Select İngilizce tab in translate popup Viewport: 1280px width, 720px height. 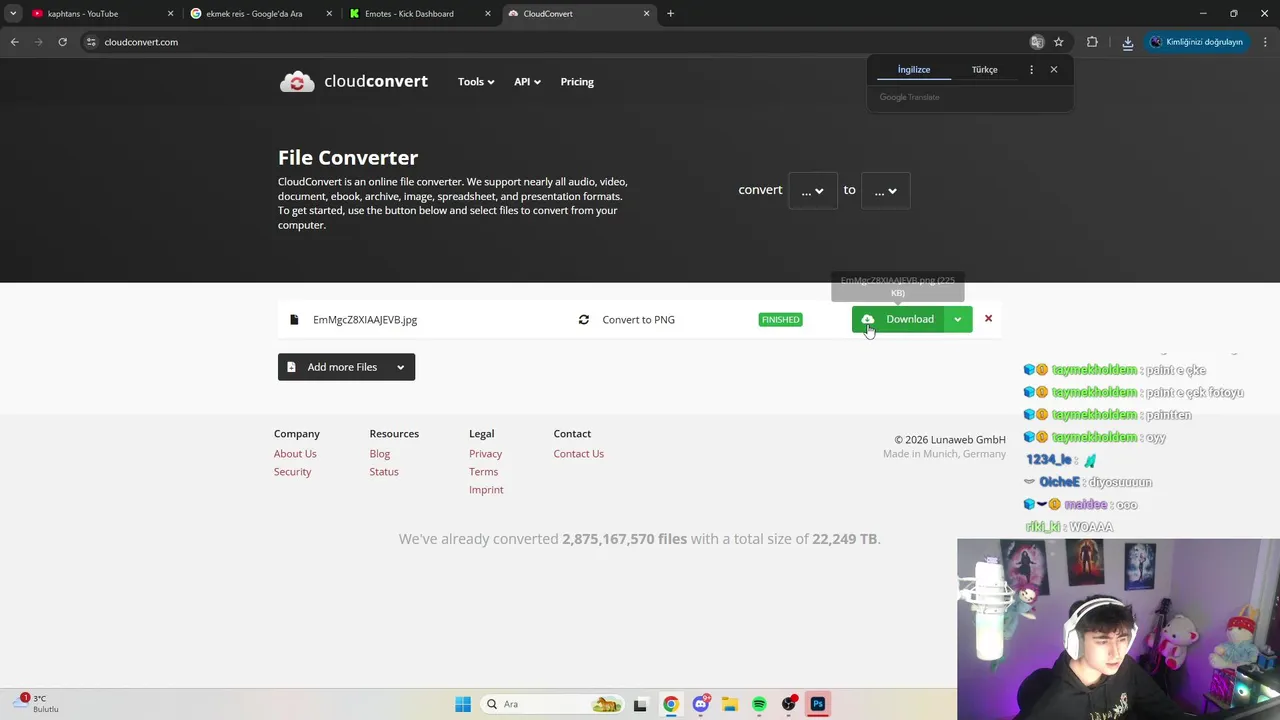coord(914,70)
